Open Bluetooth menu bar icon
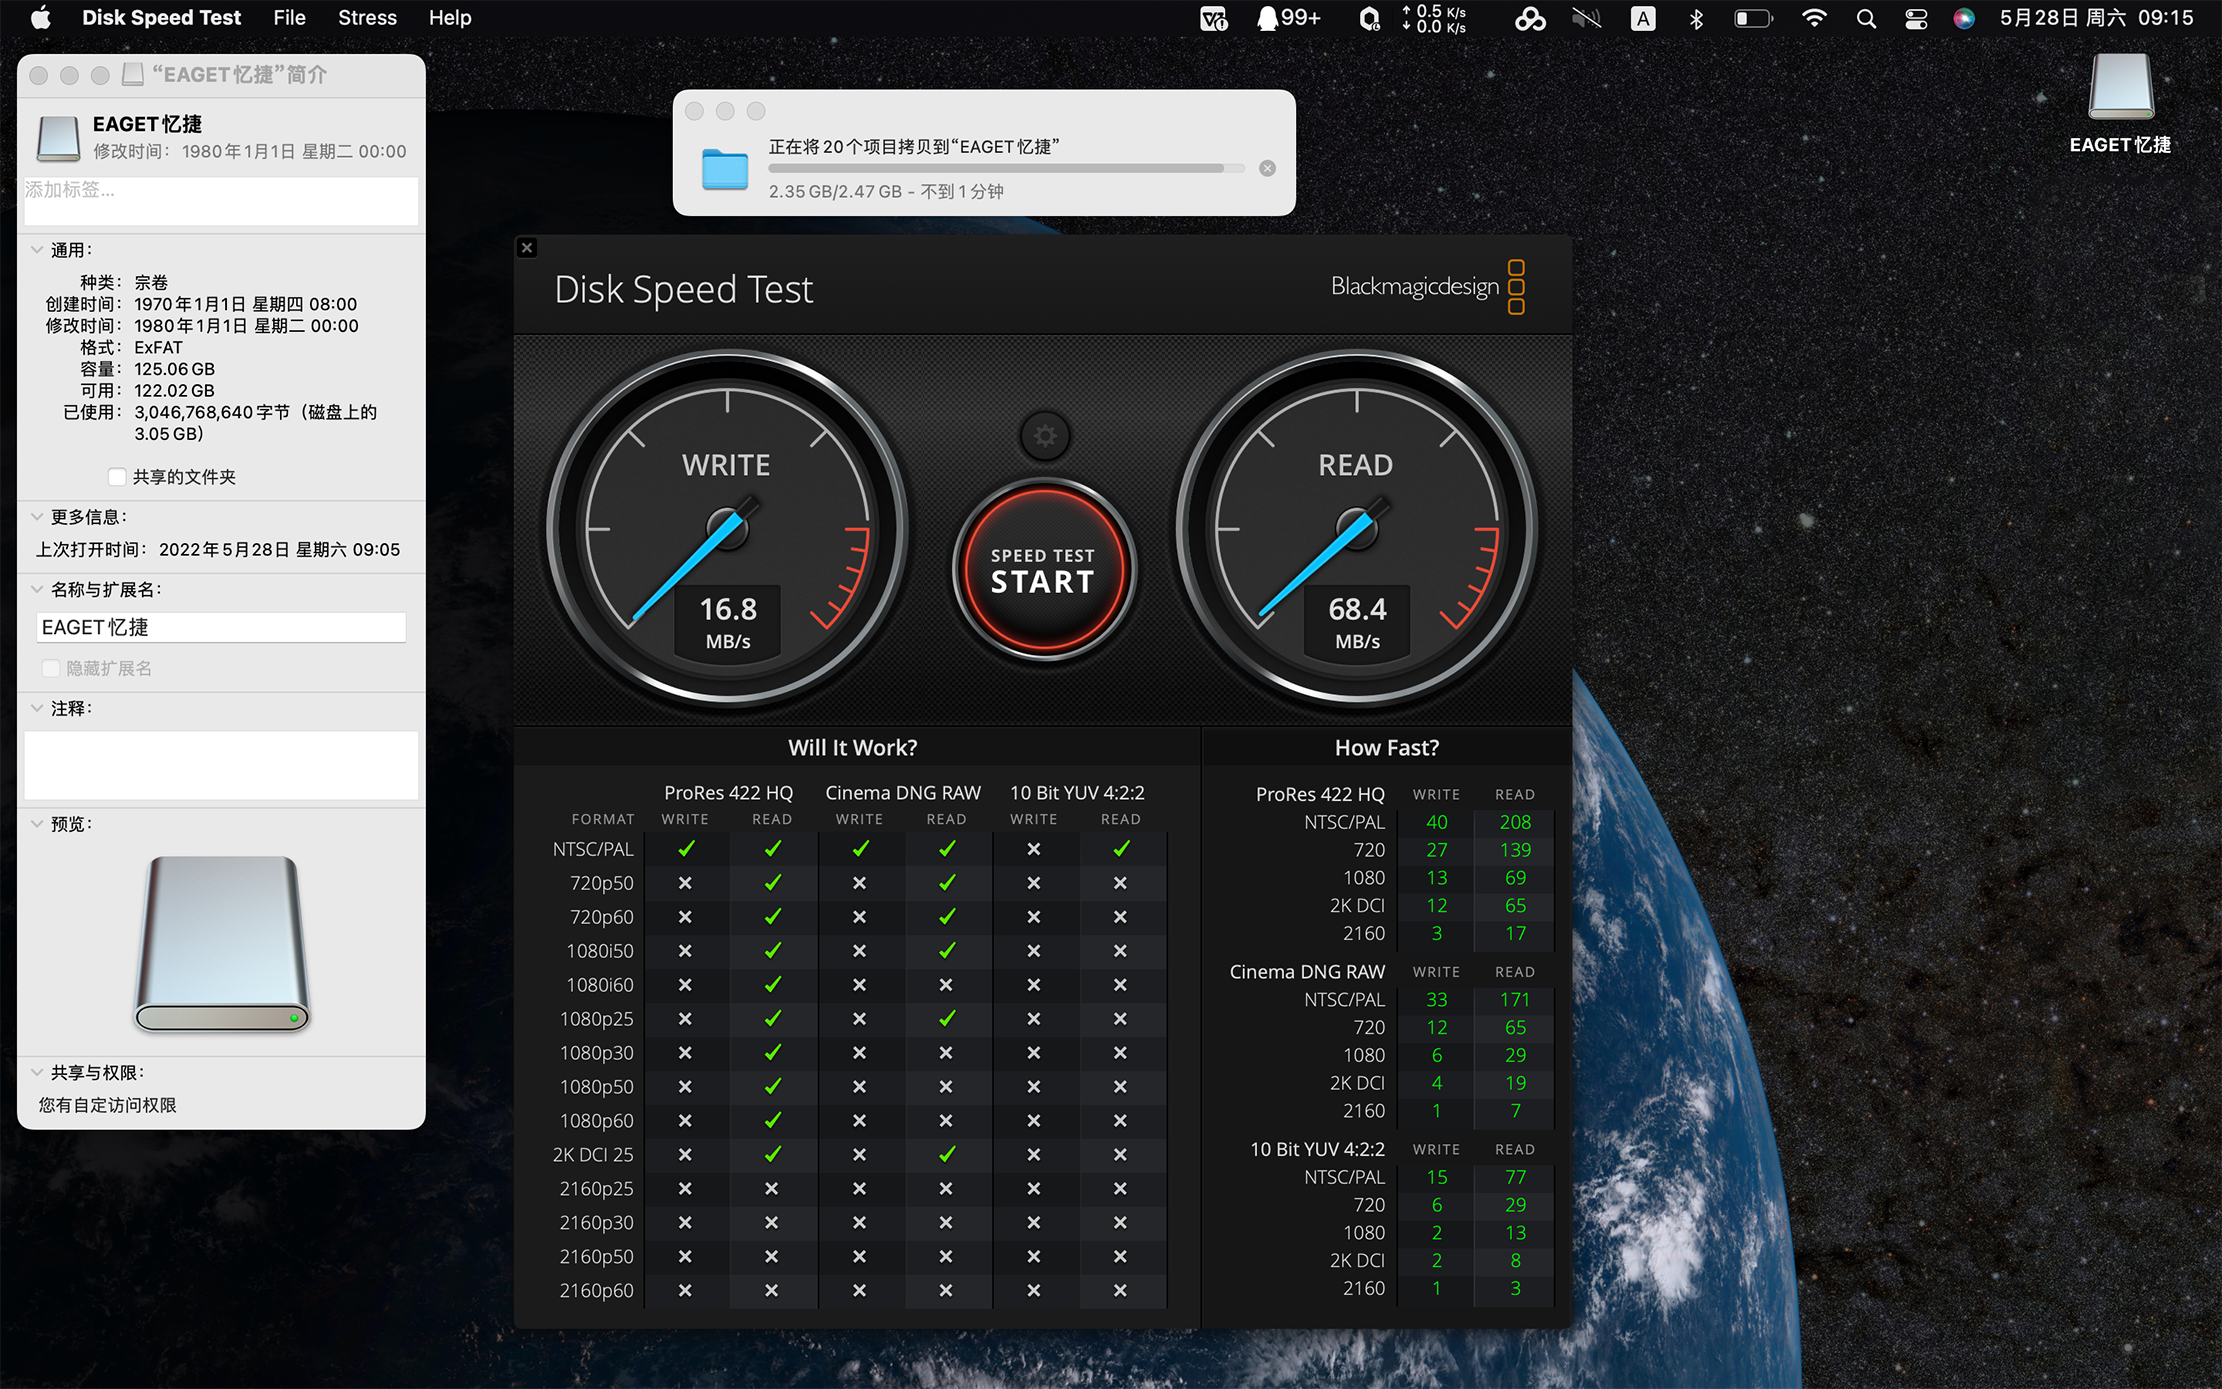The height and width of the screenshot is (1389, 2222). tap(1696, 18)
